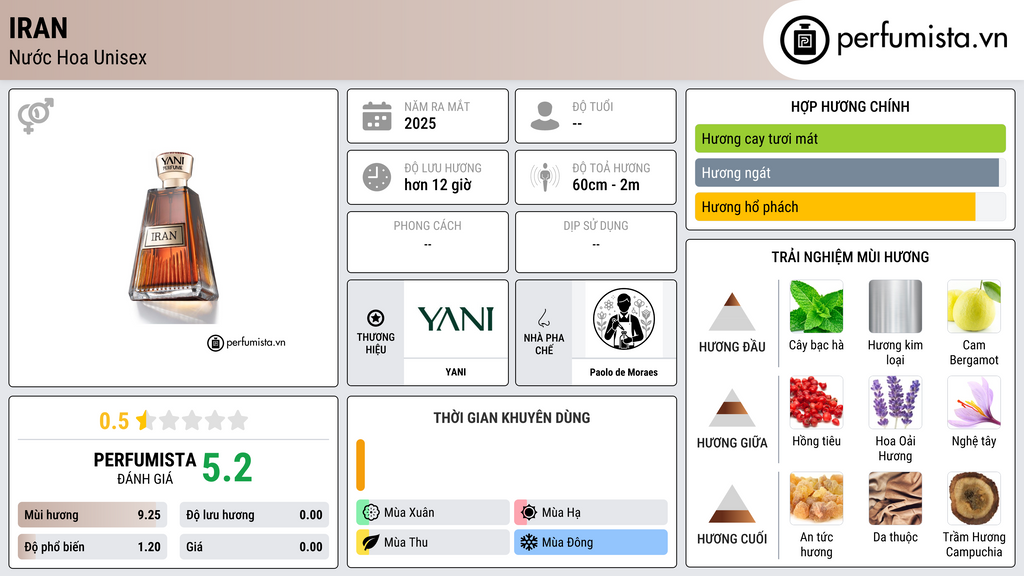Click the Hương cuối pyramid icon
Screen dimensions: 1024x576
[x=732, y=504]
